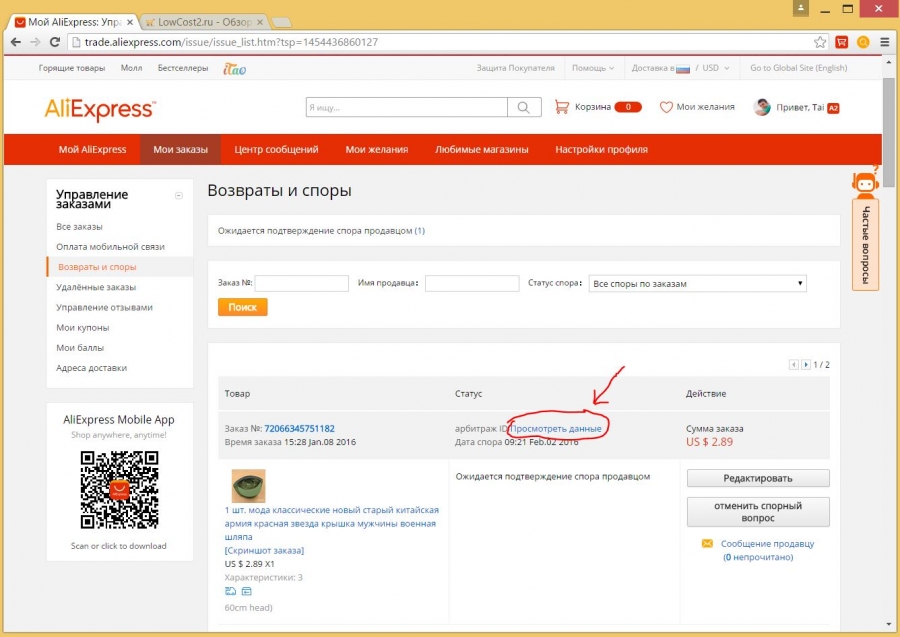Click the heart wishlist icon
This screenshot has height=637, width=900.
pyautogui.click(x=666, y=107)
